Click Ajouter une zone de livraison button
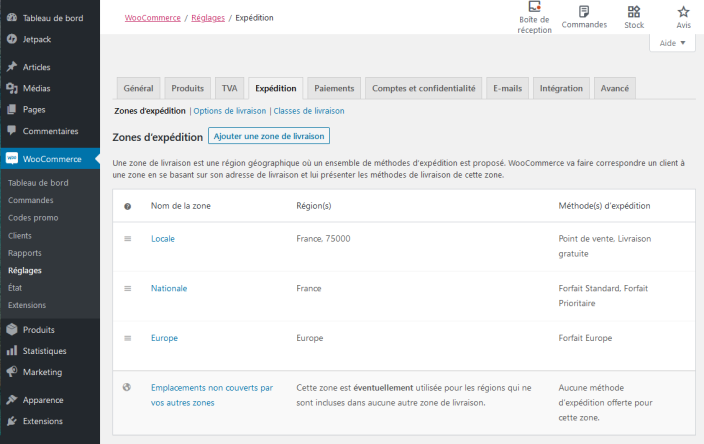704x444 pixels. (x=269, y=136)
